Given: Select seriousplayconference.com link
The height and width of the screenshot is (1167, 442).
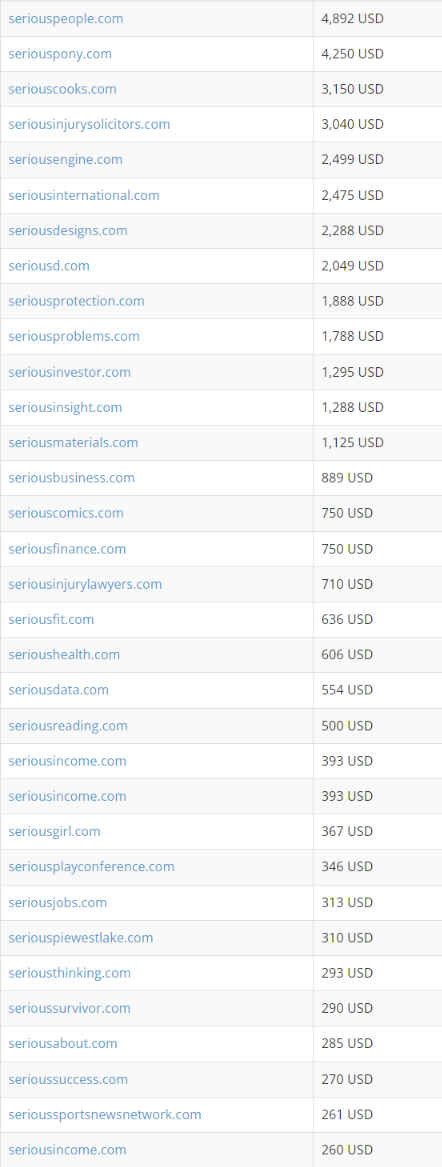Looking at the screenshot, I should [x=92, y=867].
